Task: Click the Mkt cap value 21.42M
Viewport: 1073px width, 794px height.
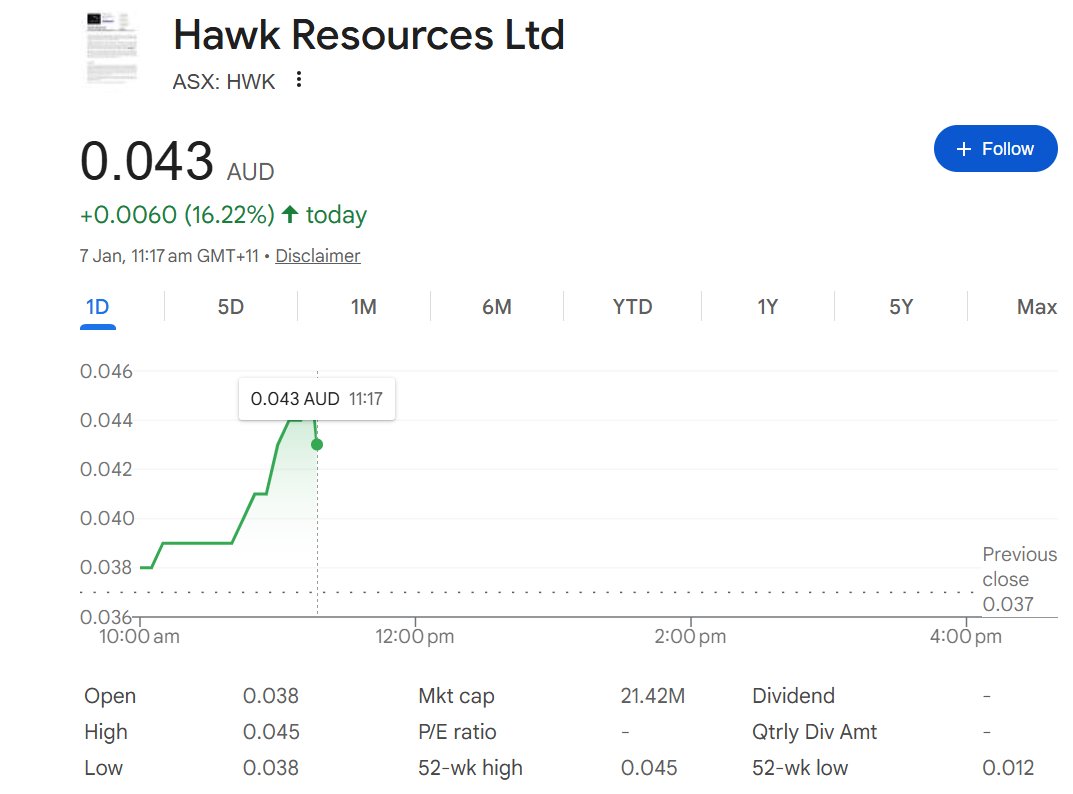Action: pyautogui.click(x=653, y=696)
